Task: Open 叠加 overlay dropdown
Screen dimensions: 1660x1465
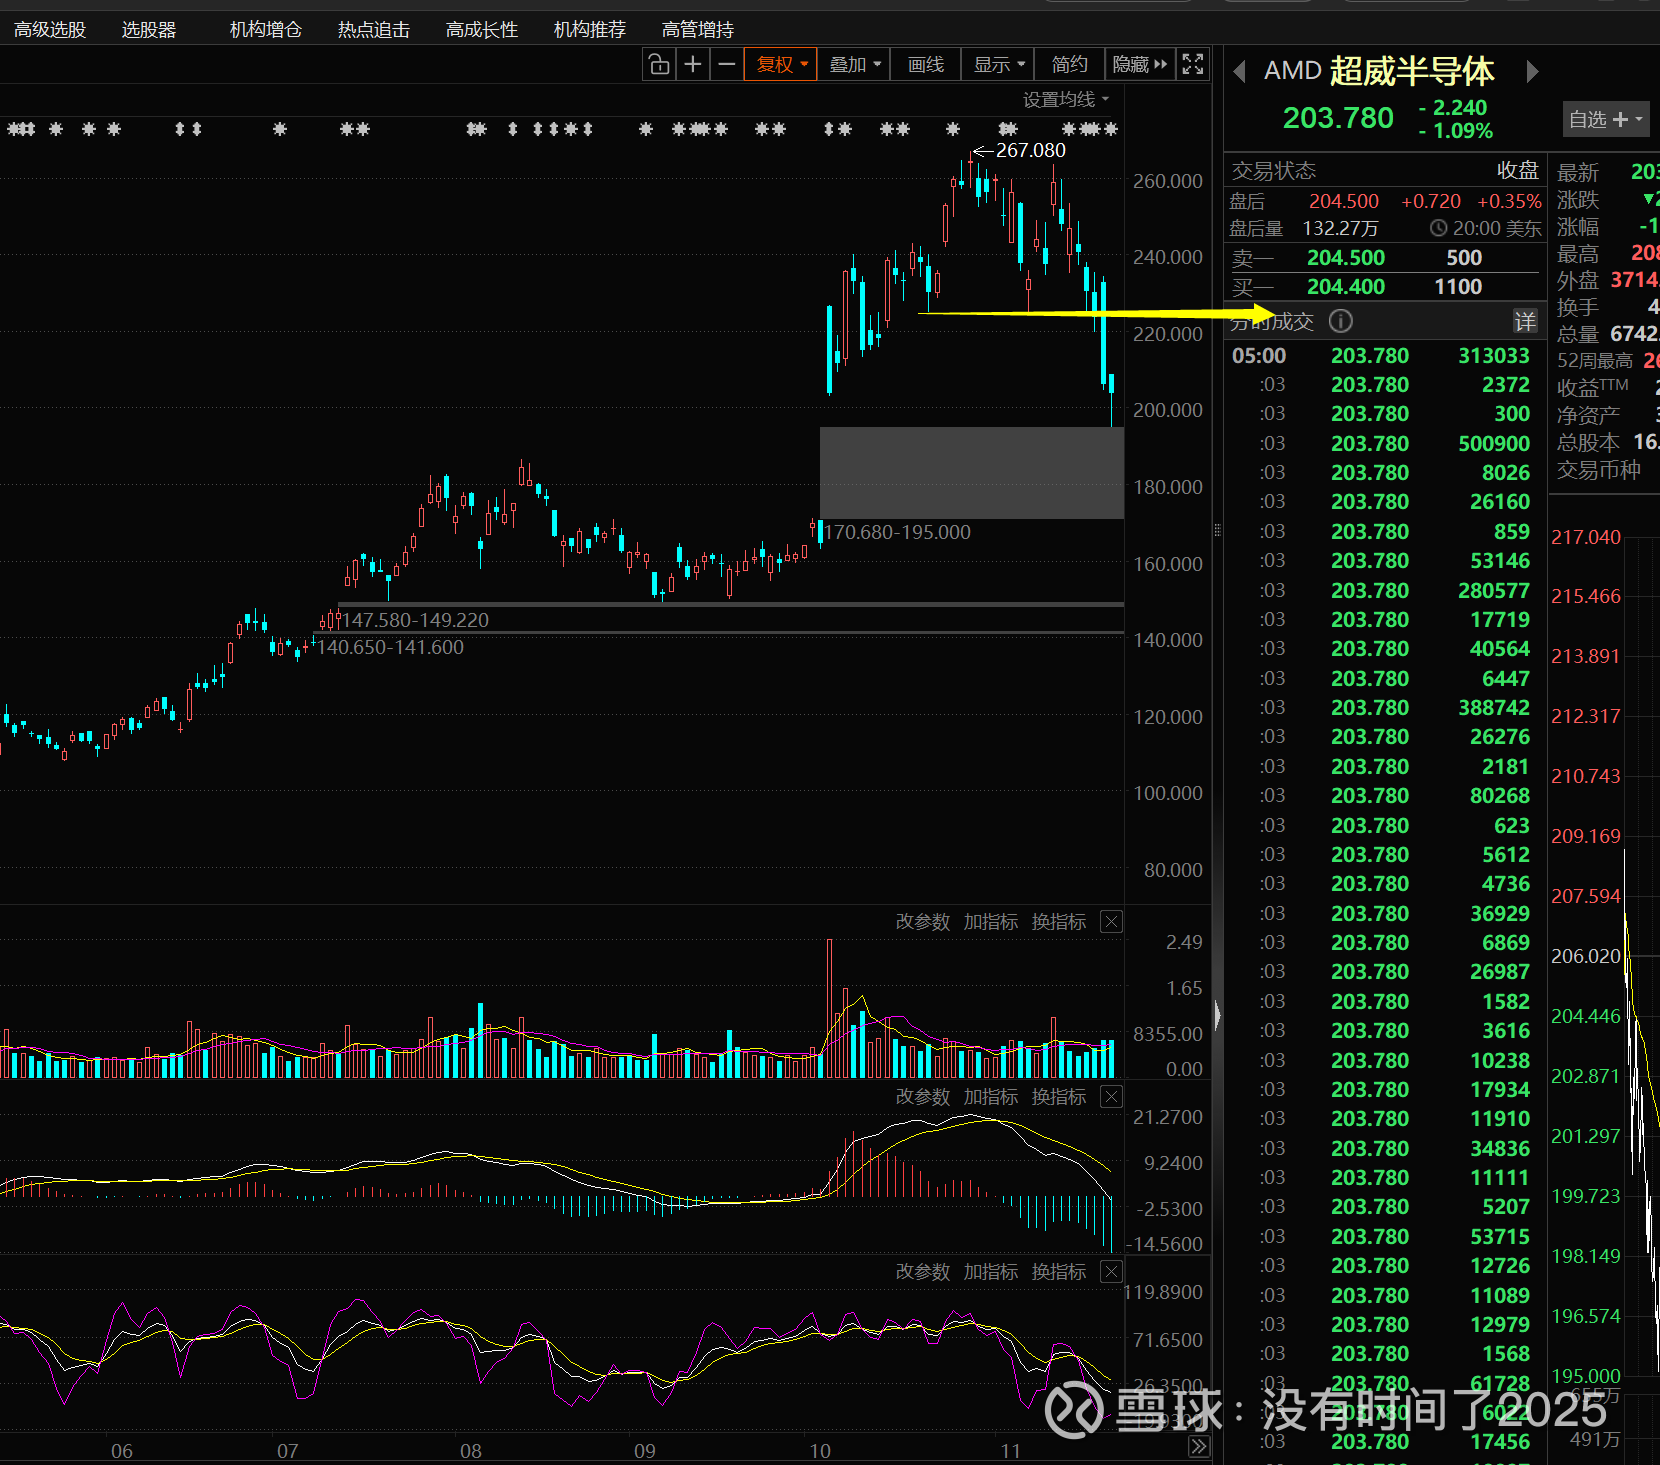Action: pos(855,65)
